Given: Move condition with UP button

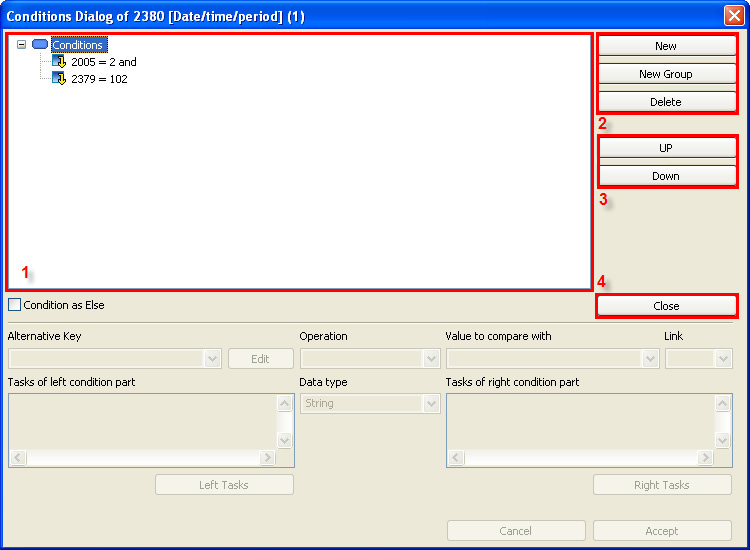Looking at the screenshot, I should pos(666,148).
